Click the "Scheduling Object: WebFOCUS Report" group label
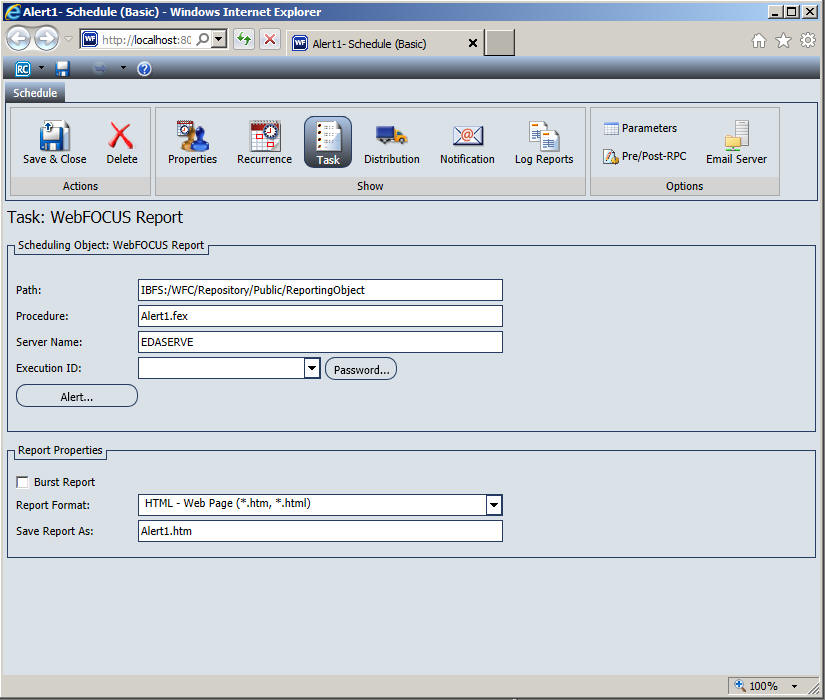 click(110, 245)
